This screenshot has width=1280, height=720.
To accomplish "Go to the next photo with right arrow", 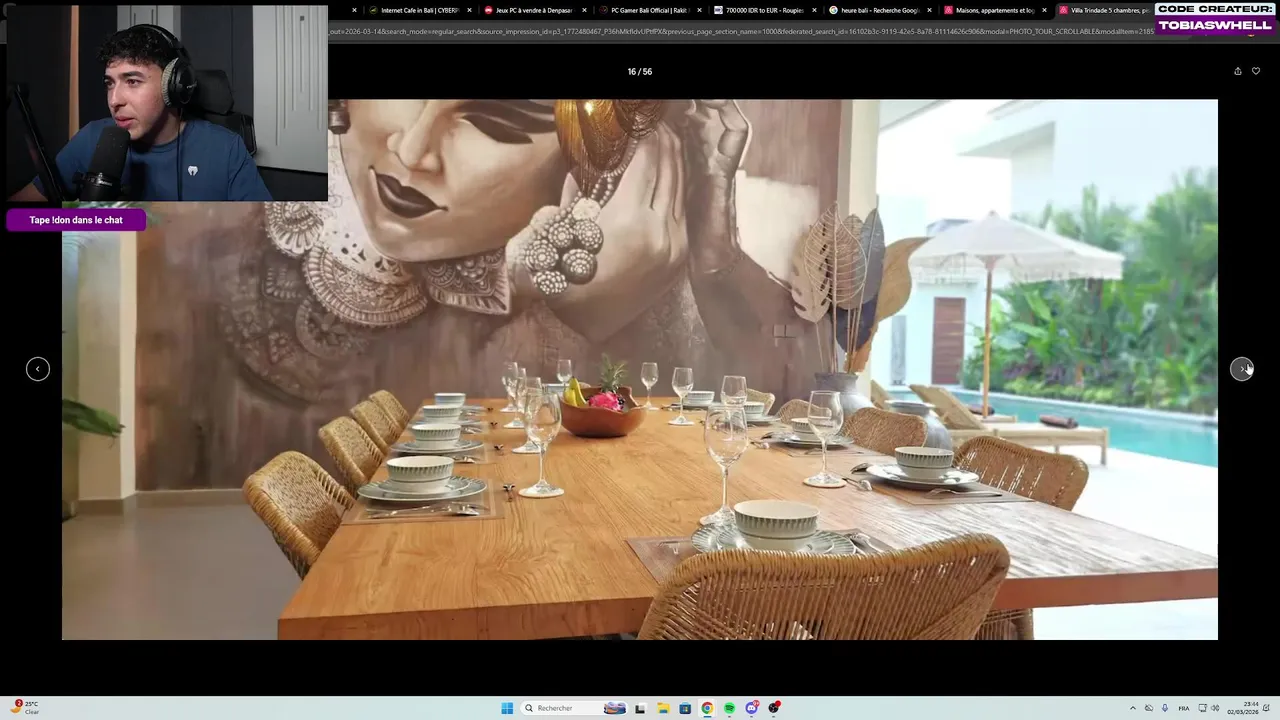I will [1241, 369].
